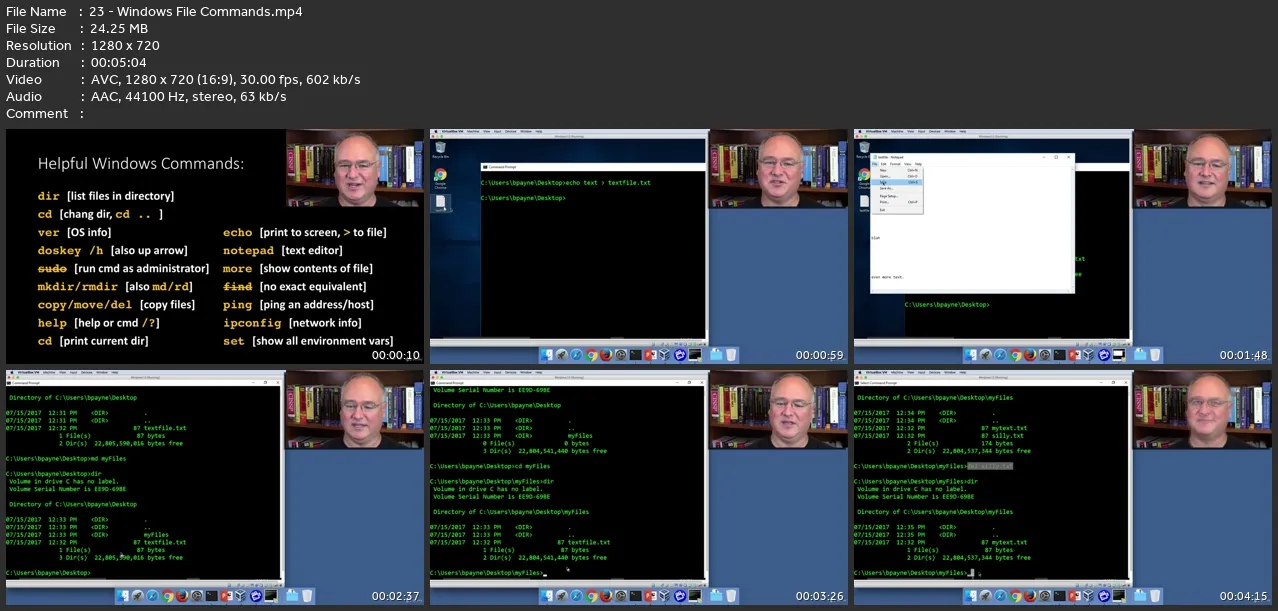Screen dimensions: 1278x611
Task: Click the 'Helpful Windows Commands:' slide heading
Action: (141, 164)
